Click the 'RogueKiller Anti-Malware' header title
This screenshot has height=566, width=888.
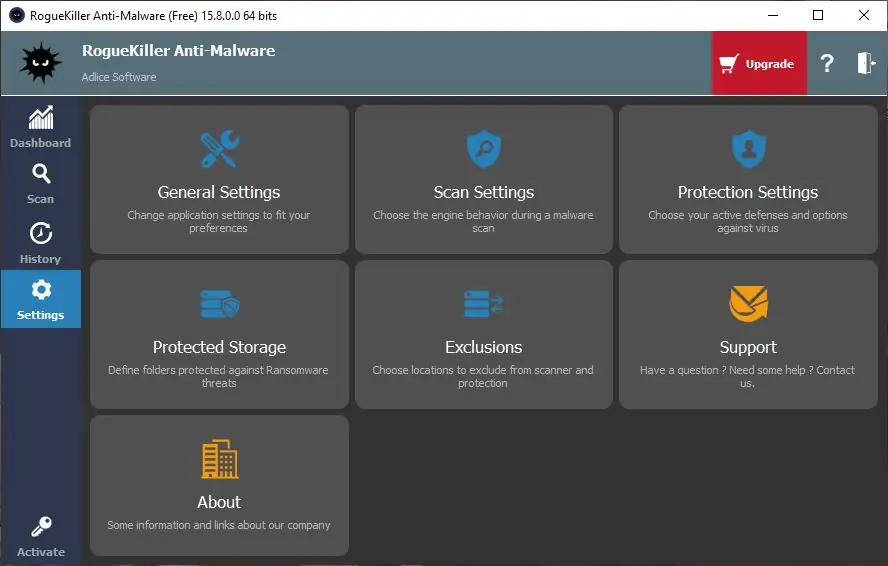pyautogui.click(x=178, y=51)
